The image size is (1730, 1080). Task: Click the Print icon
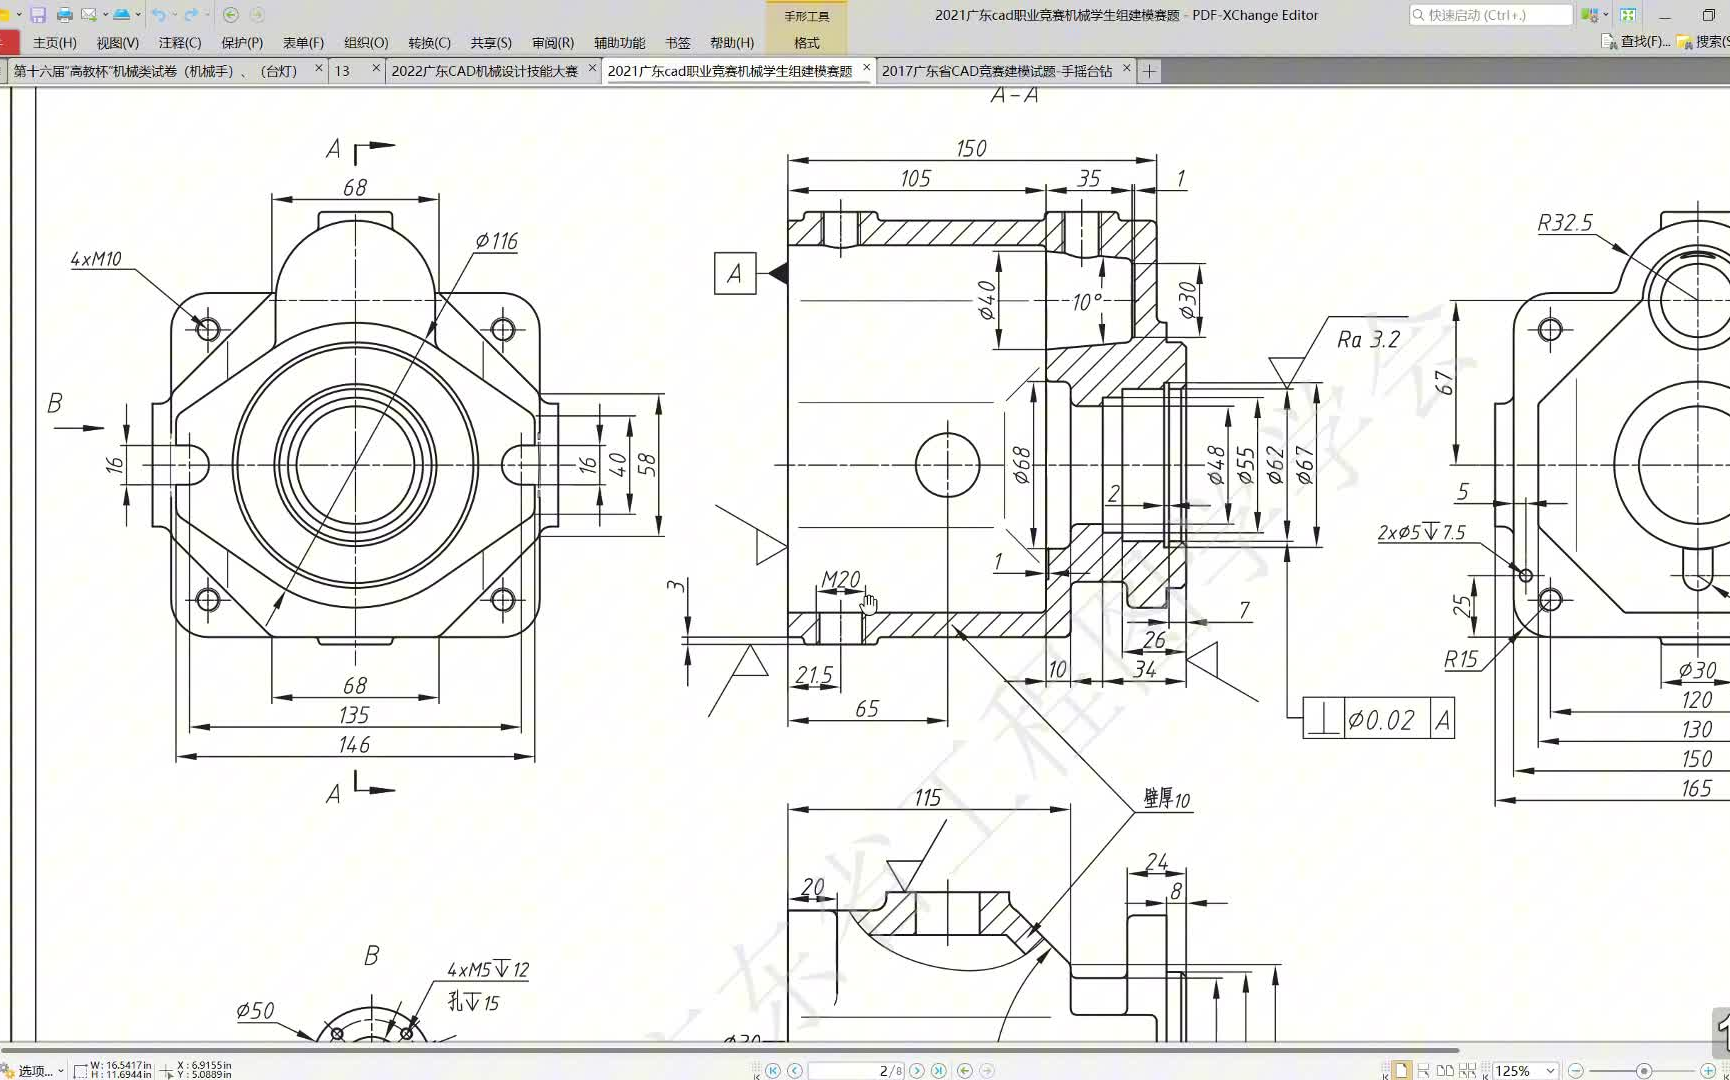click(x=65, y=15)
